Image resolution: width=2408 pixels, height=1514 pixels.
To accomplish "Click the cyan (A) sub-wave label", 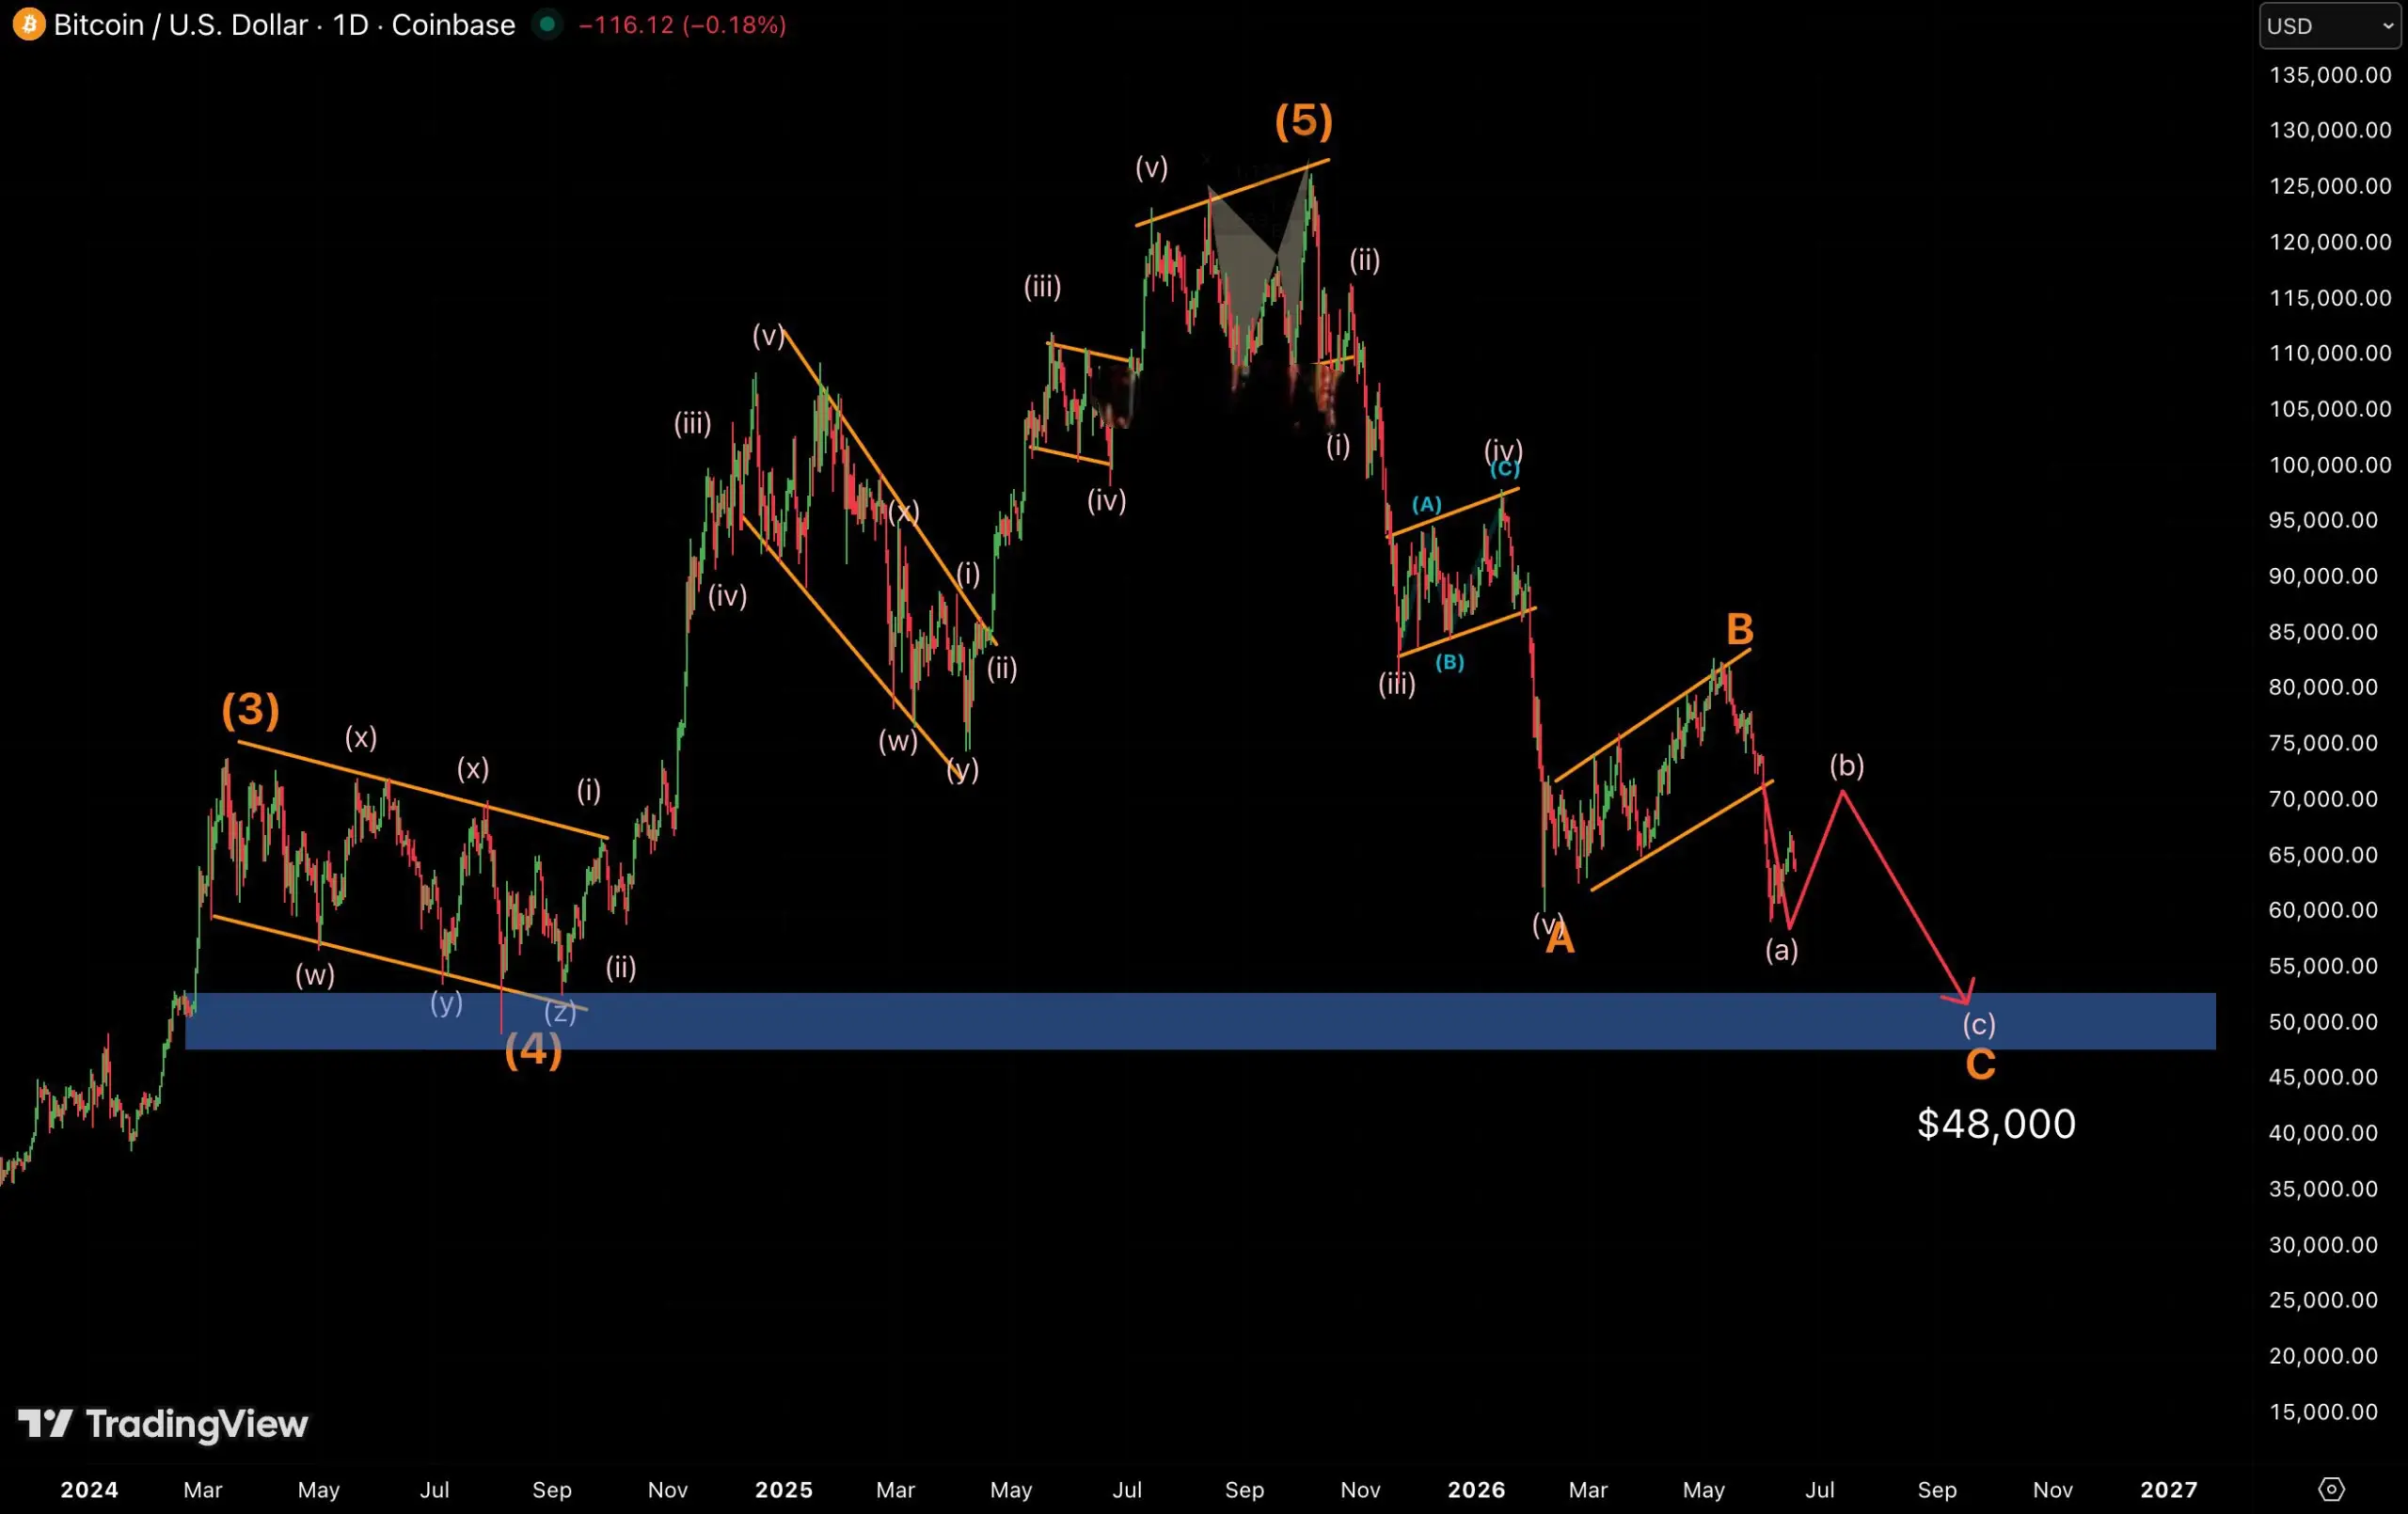I will click(x=1427, y=504).
